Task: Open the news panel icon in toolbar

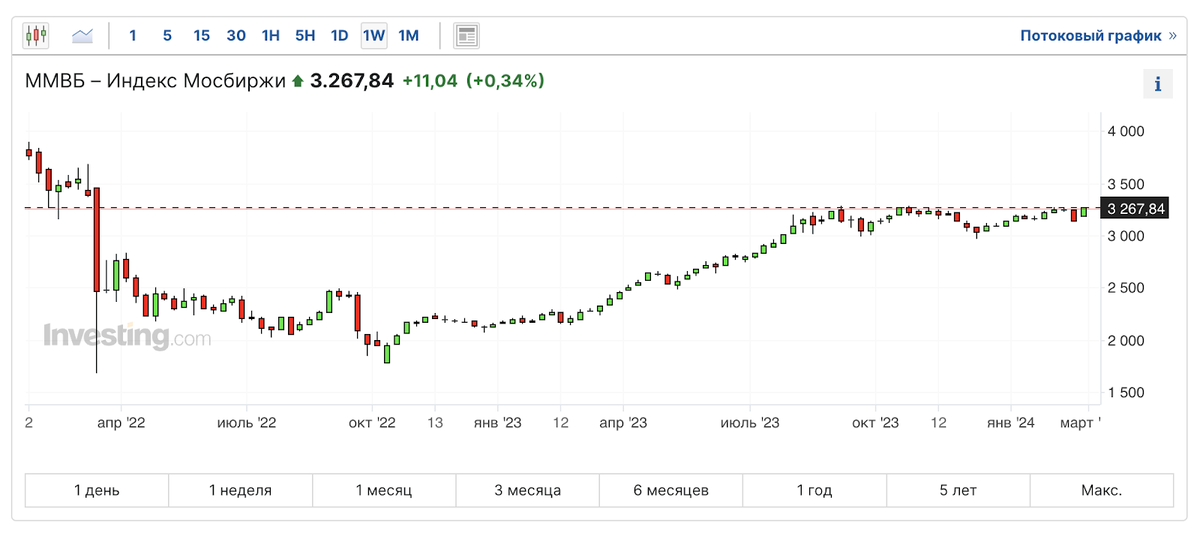Action: click(x=466, y=36)
